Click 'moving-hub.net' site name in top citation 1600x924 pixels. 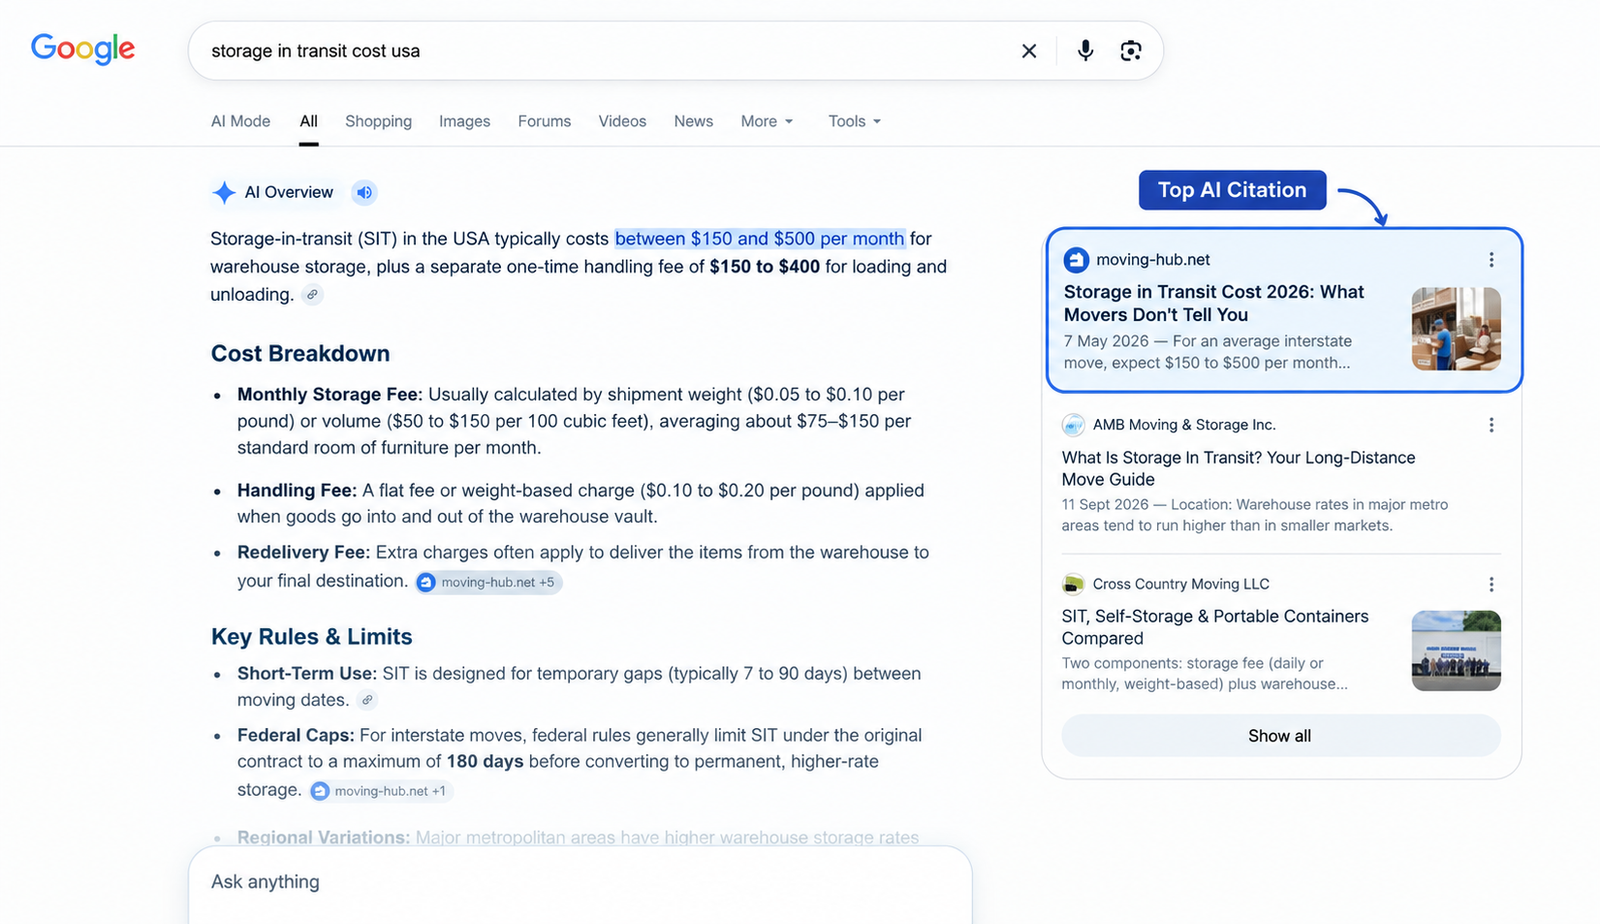(1153, 260)
